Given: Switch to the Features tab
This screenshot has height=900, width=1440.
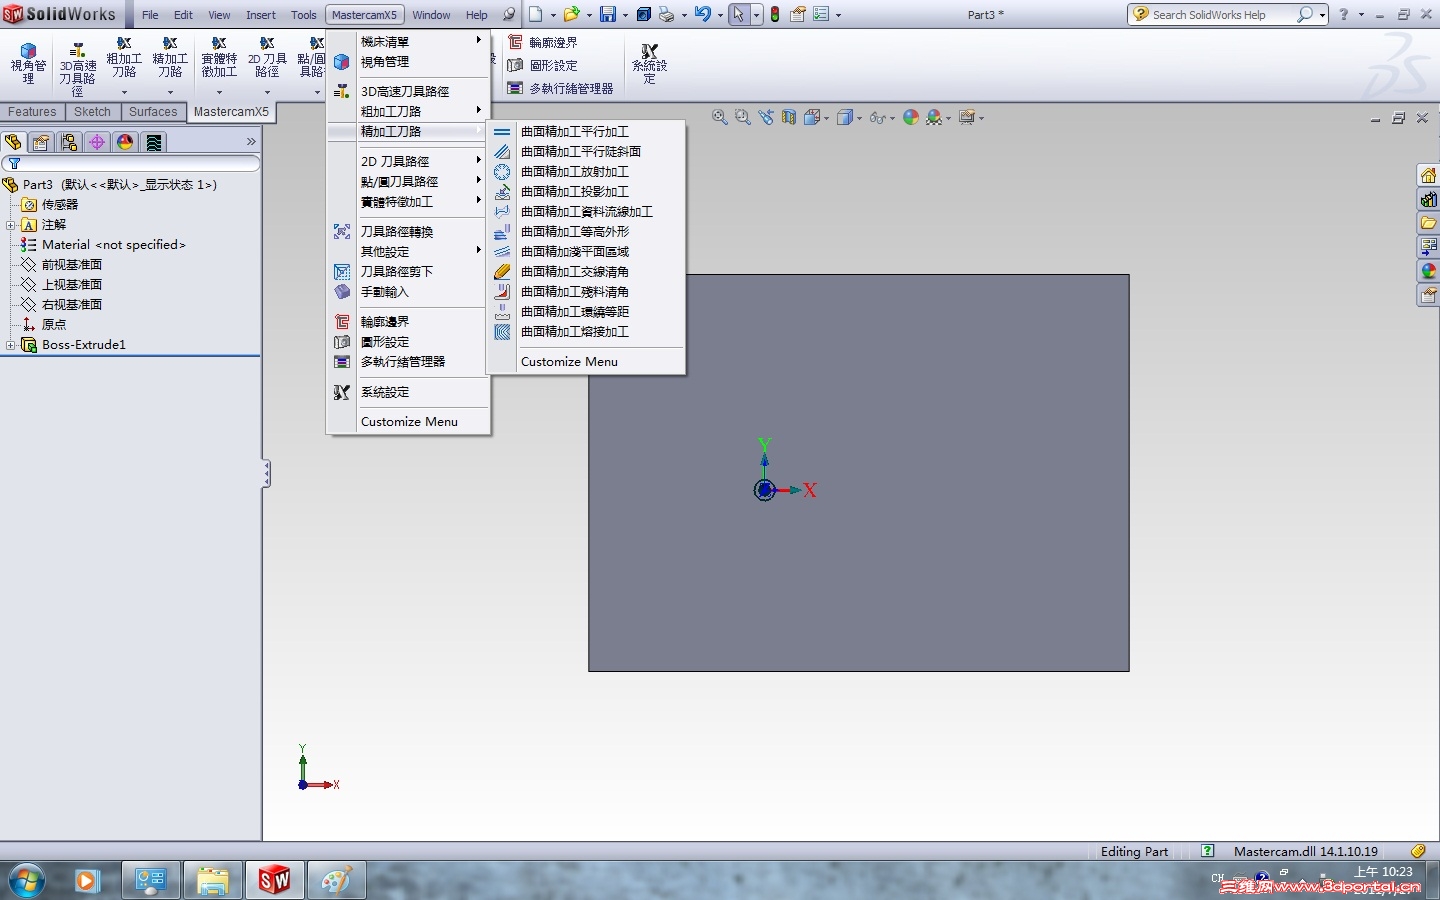Looking at the screenshot, I should click(32, 112).
